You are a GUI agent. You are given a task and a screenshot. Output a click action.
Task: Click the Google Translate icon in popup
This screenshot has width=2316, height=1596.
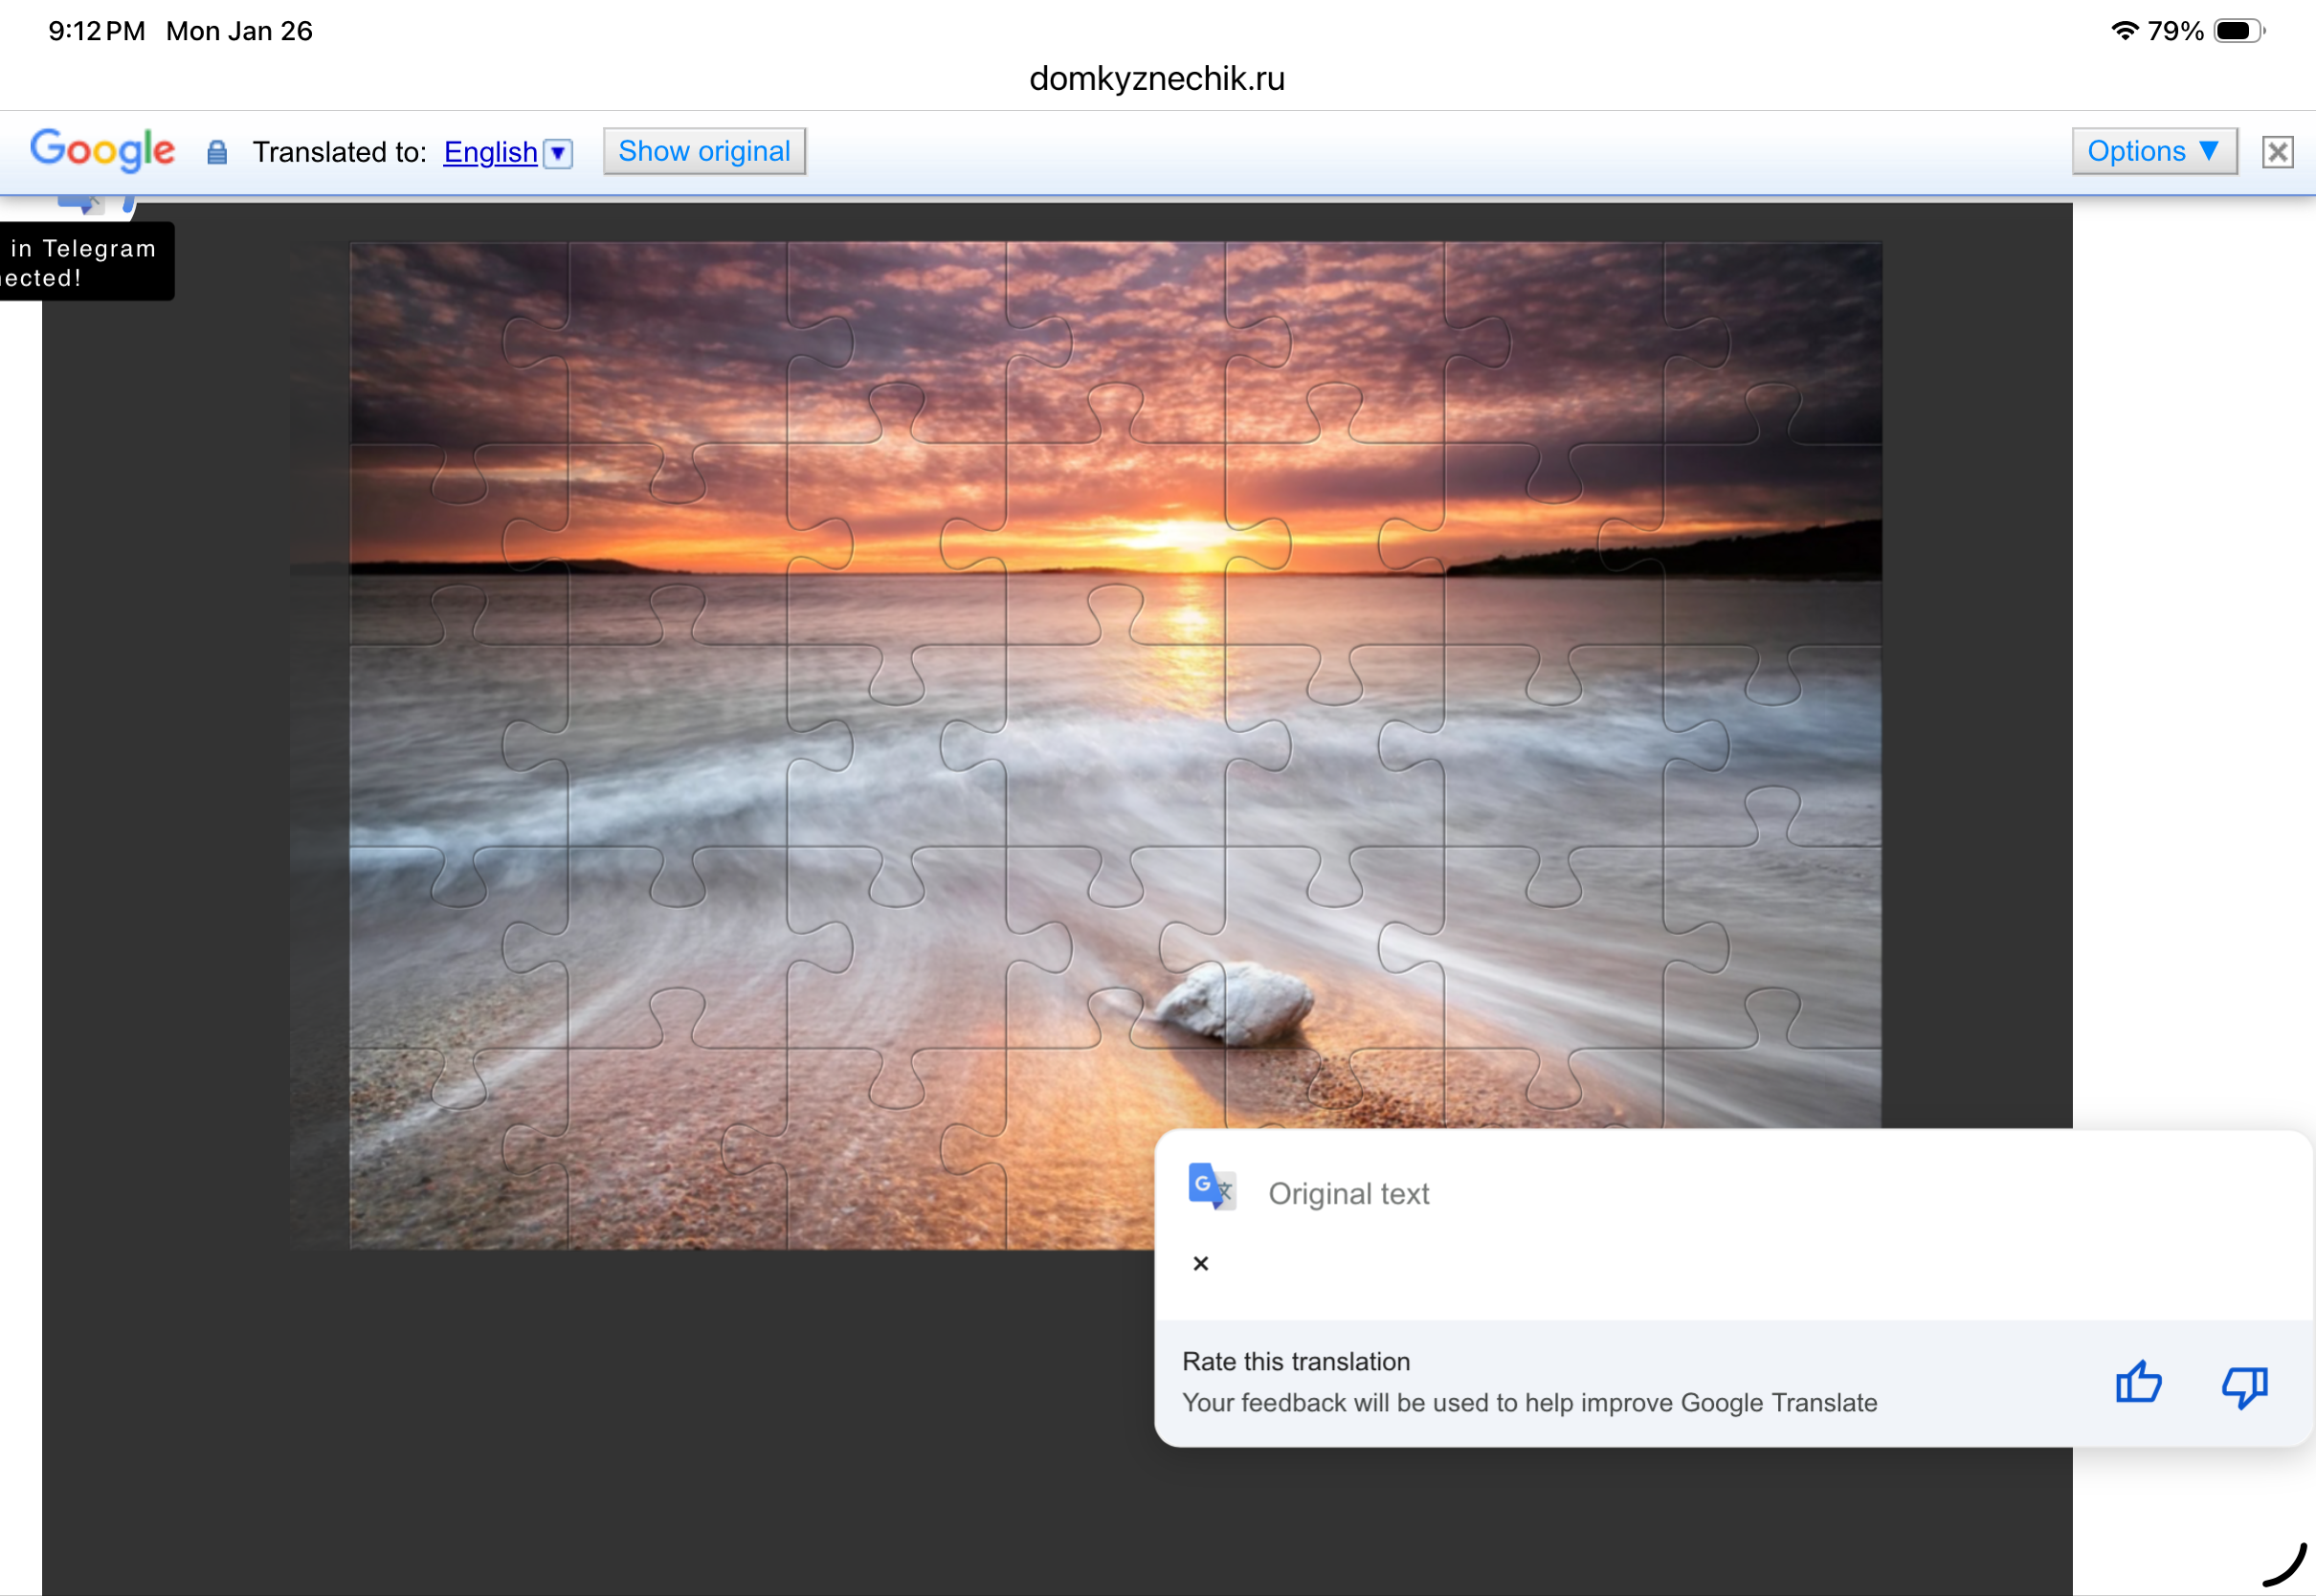tap(1211, 1187)
